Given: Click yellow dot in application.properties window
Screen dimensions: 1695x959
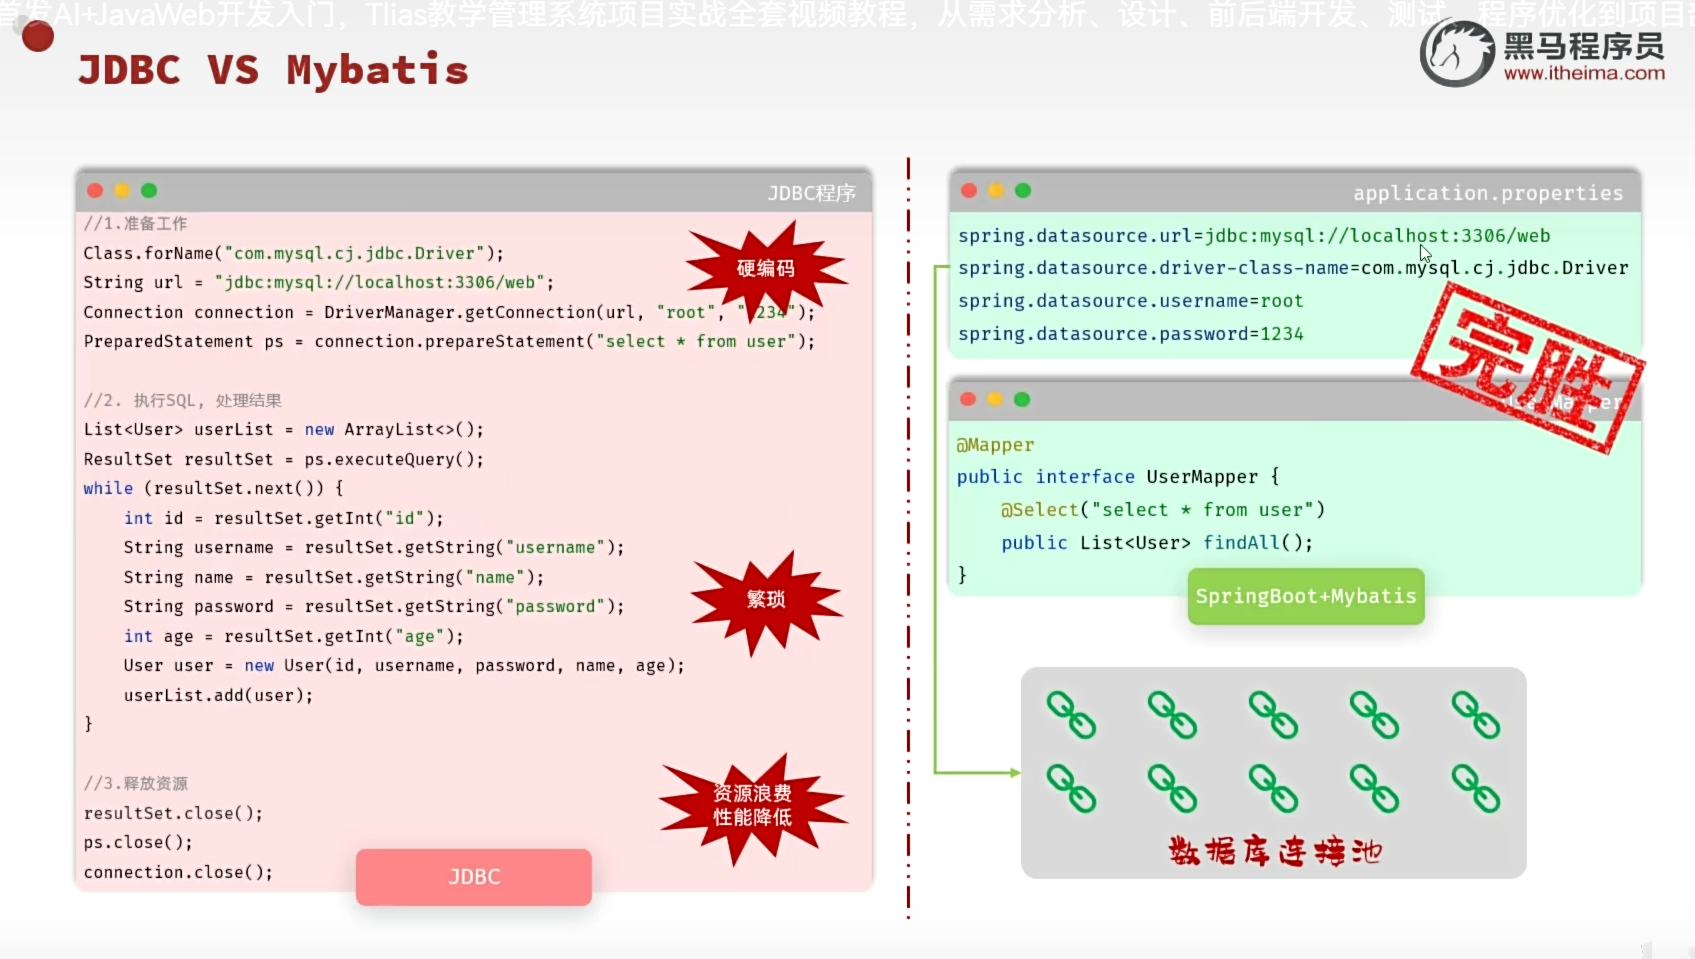Looking at the screenshot, I should tap(996, 191).
